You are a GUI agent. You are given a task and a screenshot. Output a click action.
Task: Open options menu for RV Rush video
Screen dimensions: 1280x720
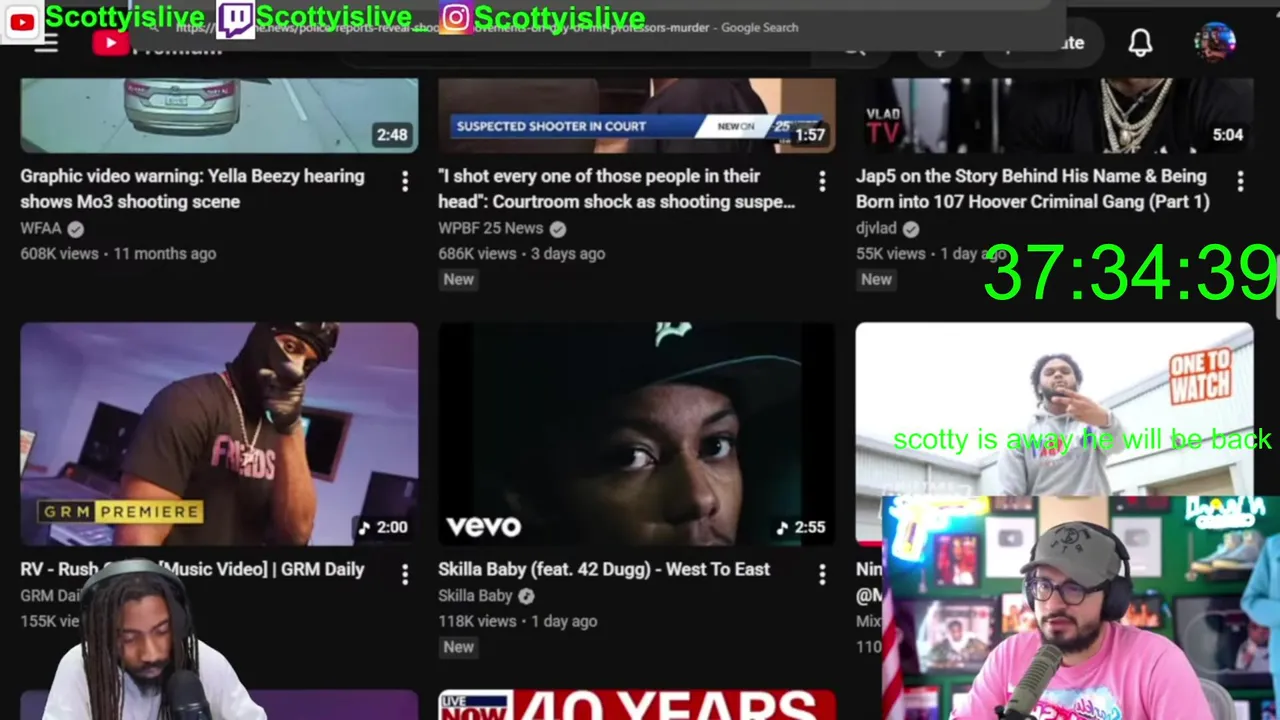[x=404, y=574]
